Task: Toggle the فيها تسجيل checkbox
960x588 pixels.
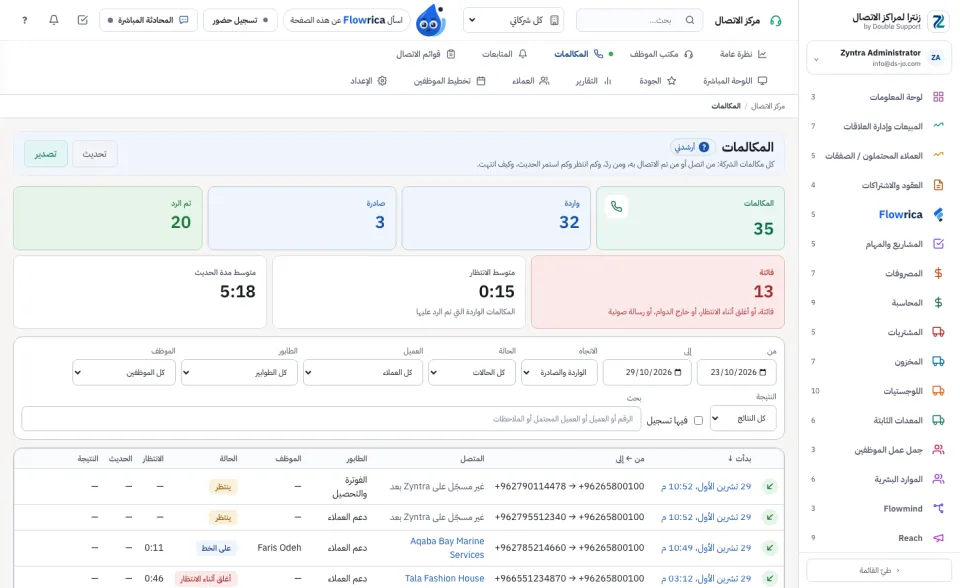Action: click(699, 421)
